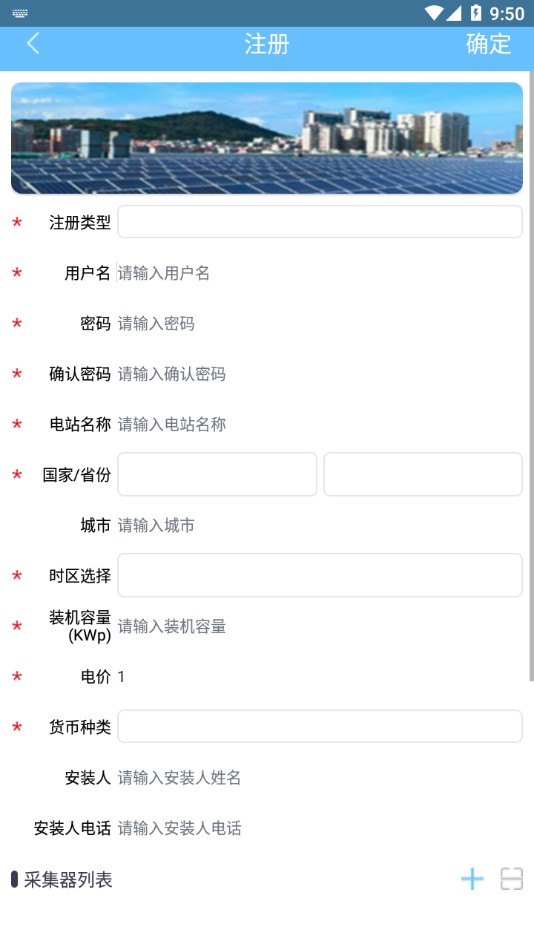
Task: Open the scan code icon
Action: point(512,879)
